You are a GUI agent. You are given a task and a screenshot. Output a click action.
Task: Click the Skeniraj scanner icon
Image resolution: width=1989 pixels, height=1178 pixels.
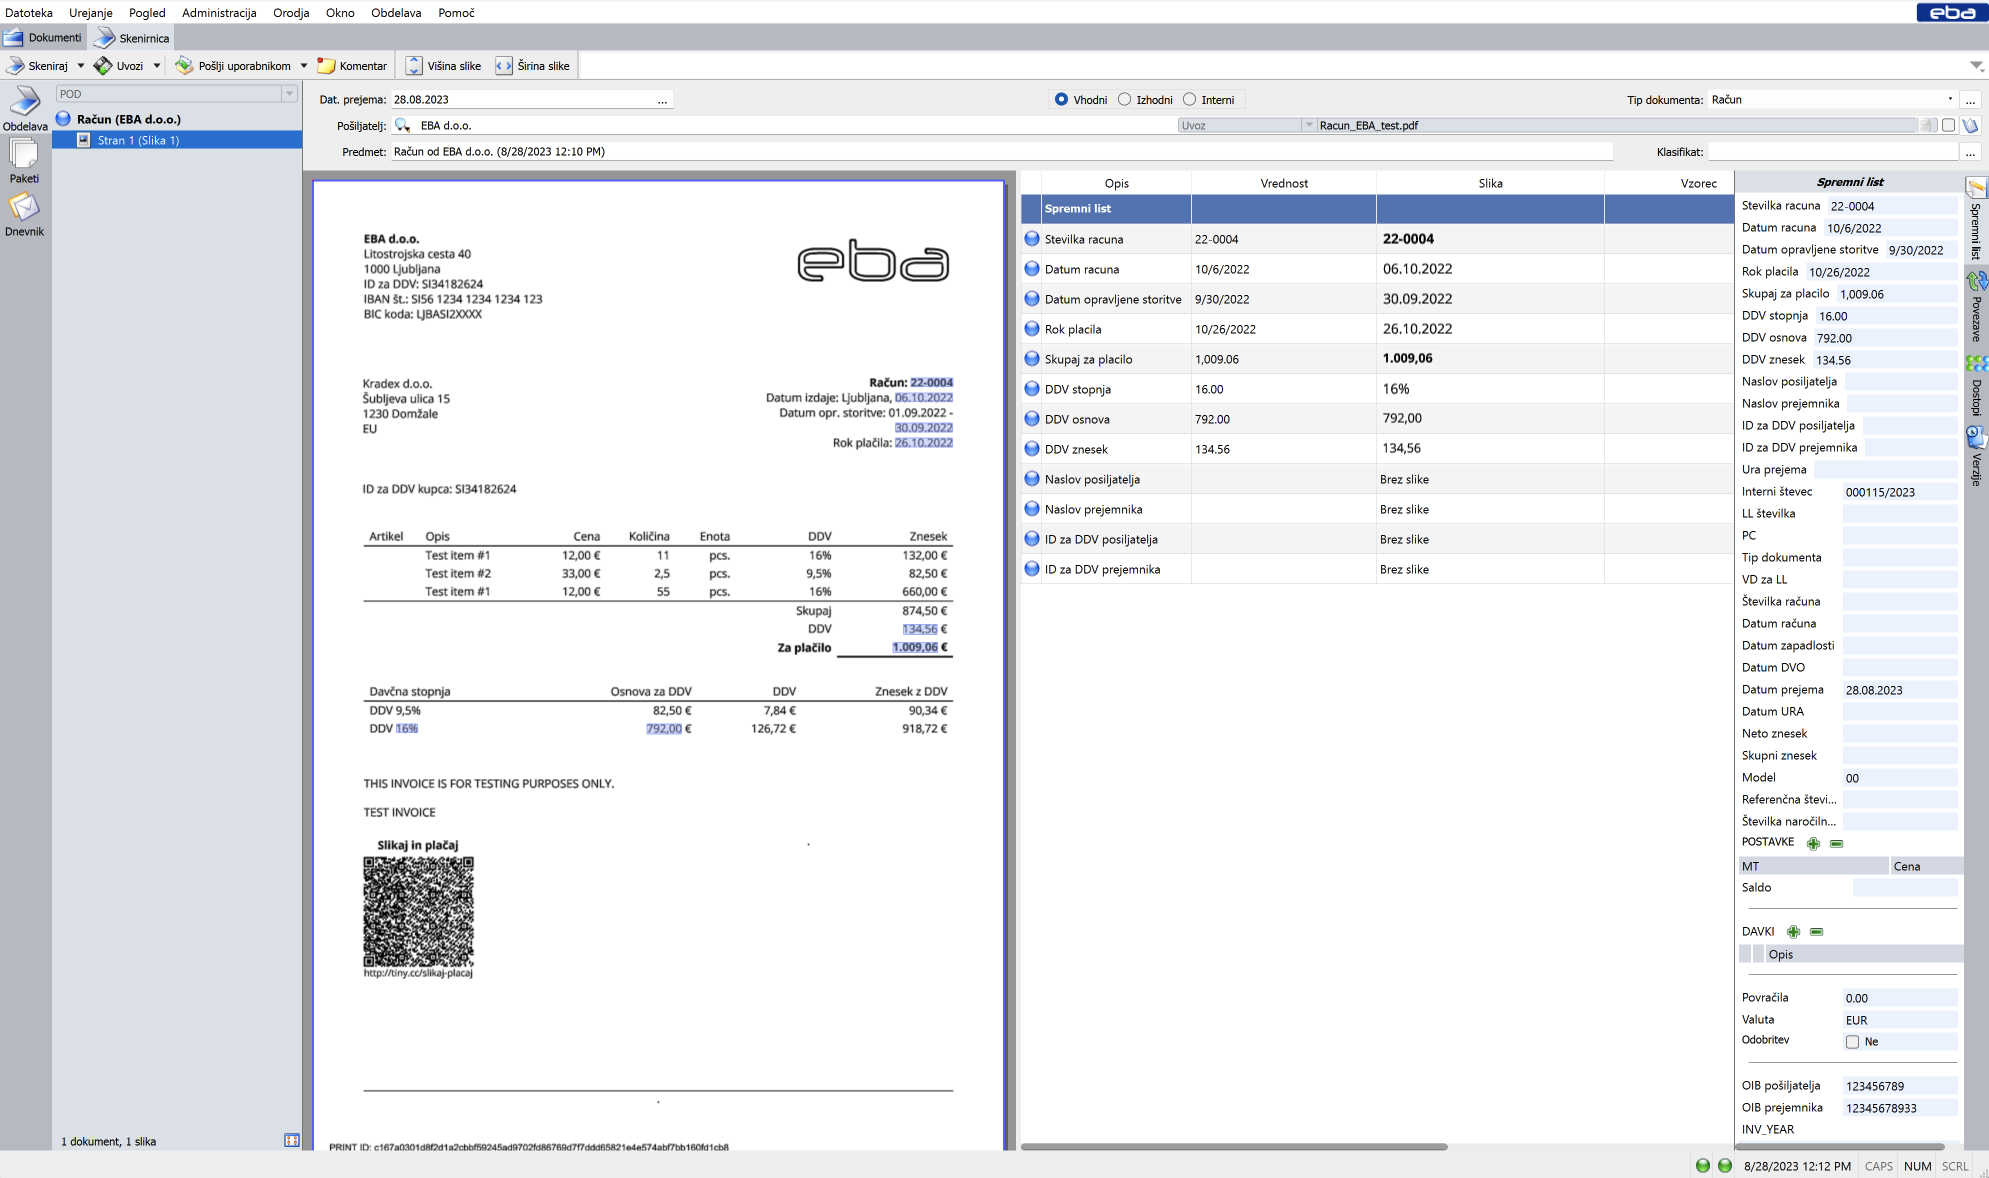(16, 66)
